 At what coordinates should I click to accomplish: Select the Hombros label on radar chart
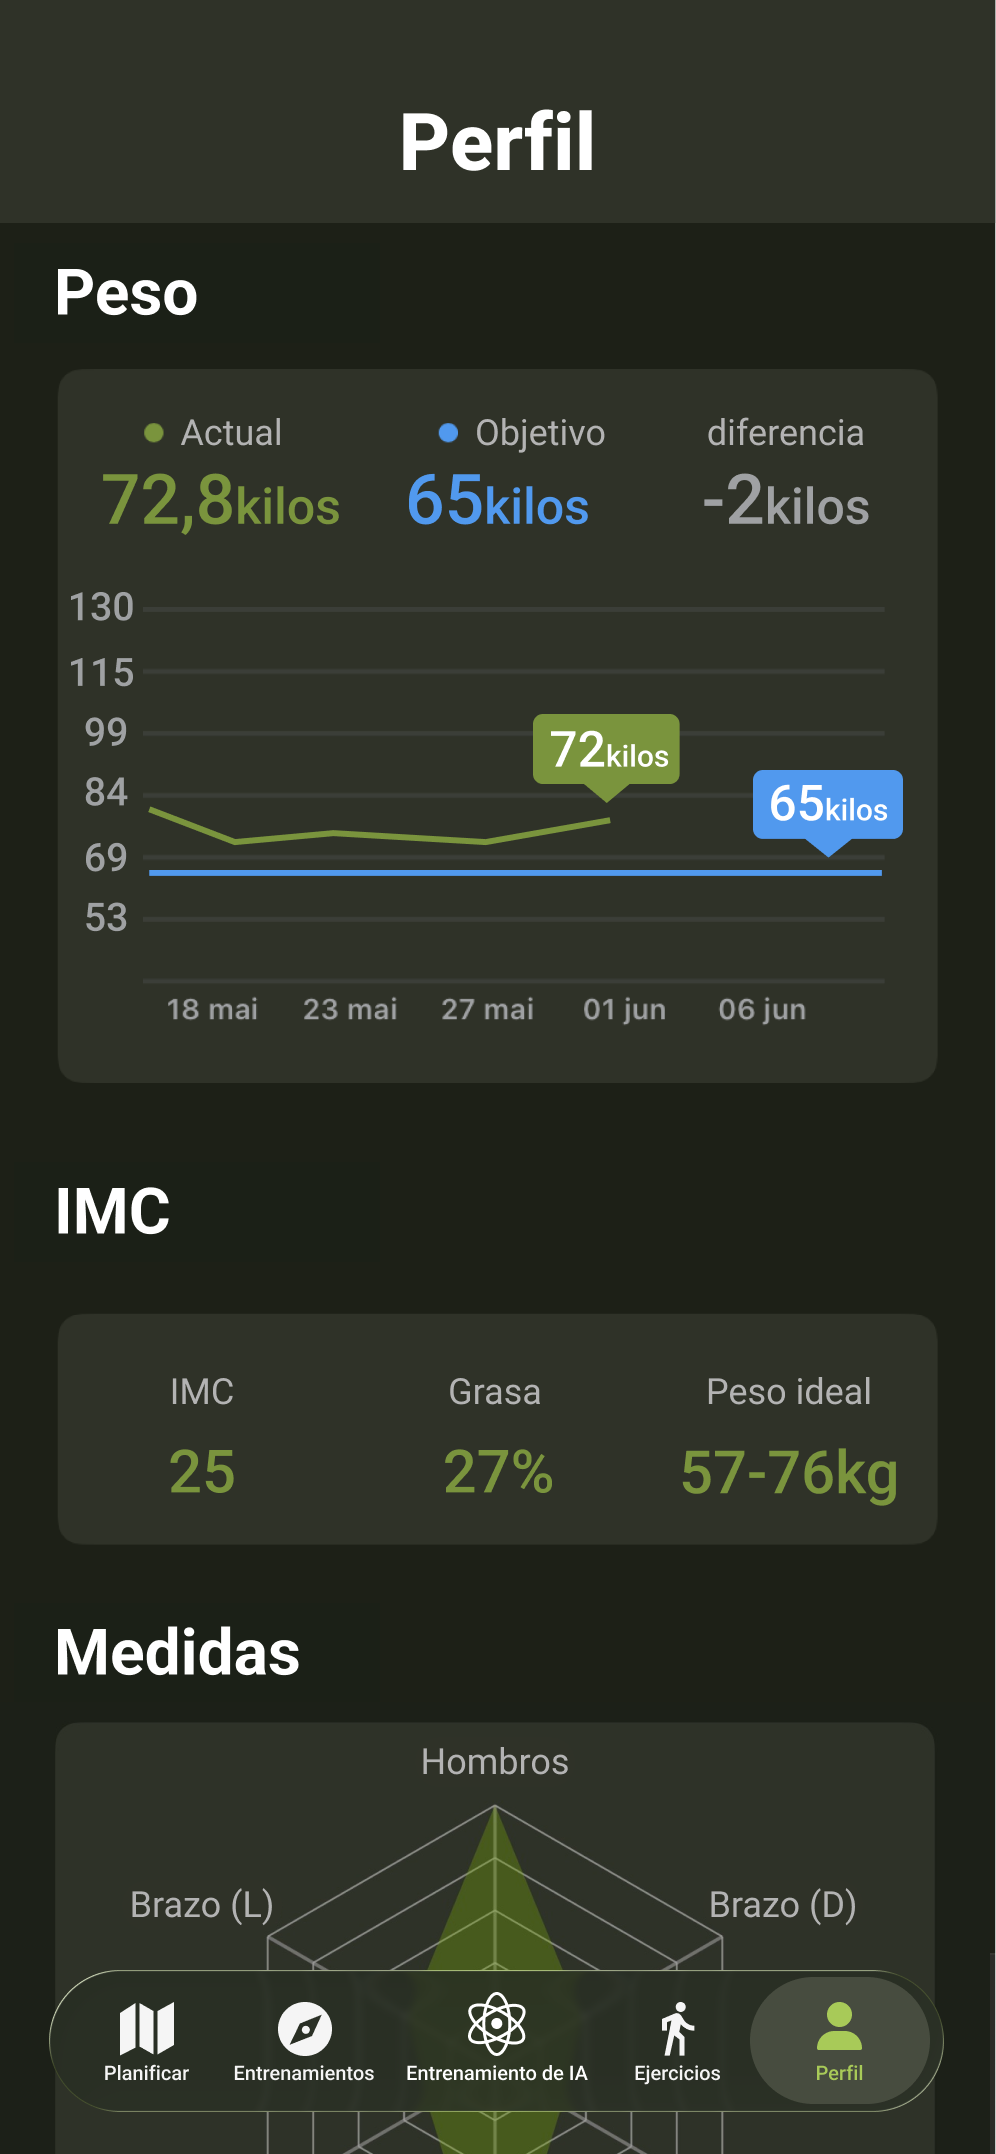tap(495, 1762)
